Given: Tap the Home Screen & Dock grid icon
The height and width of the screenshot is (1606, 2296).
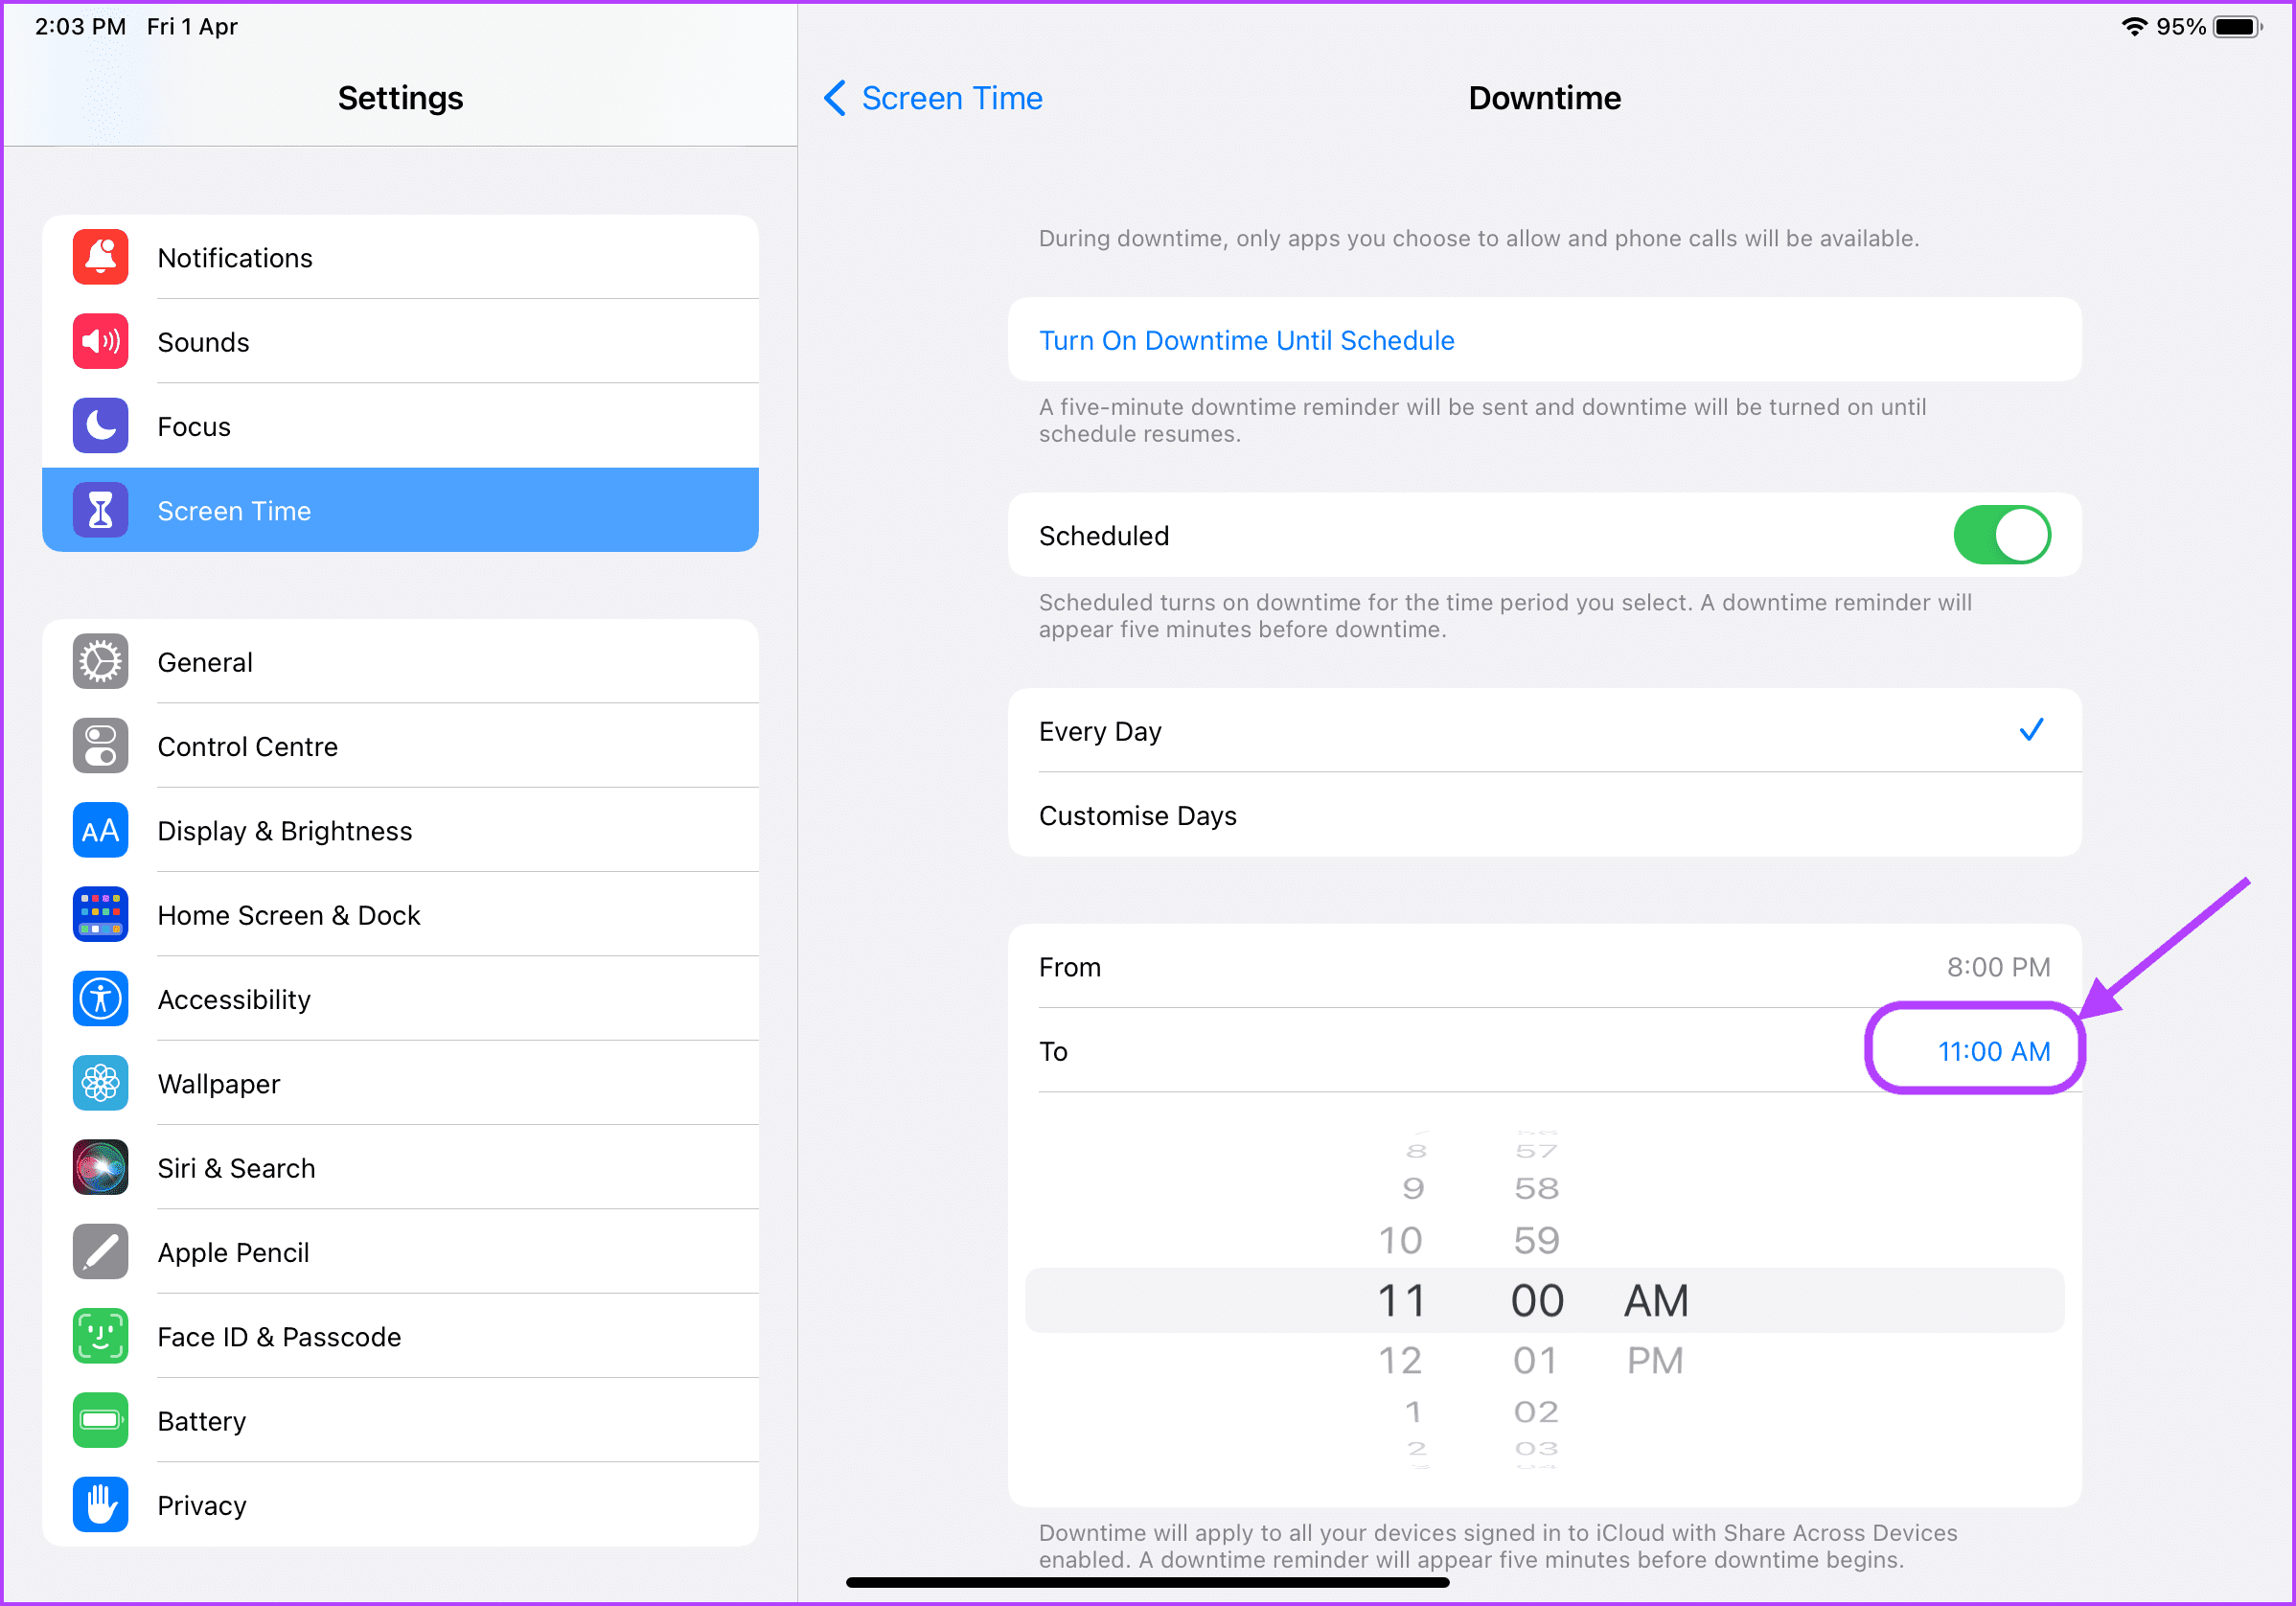Looking at the screenshot, I should [100, 914].
